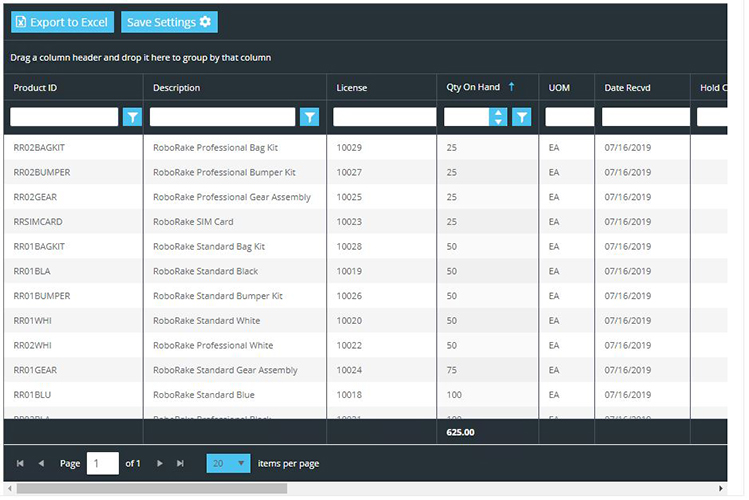
Task: Click RoboRake Standard Bumper Kit description
Action: (x=218, y=296)
